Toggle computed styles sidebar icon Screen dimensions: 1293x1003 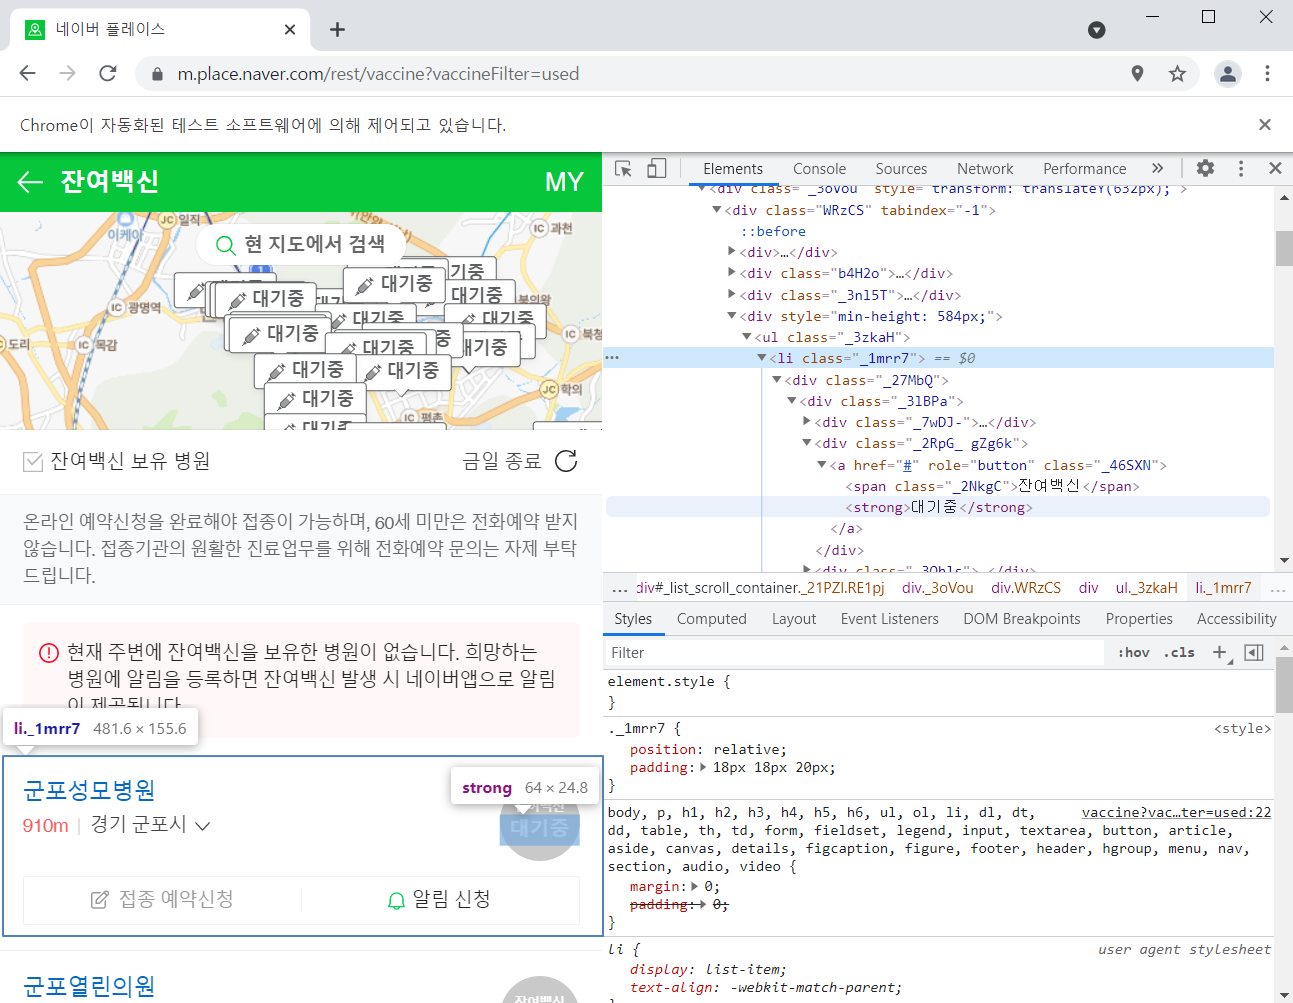(x=1254, y=652)
